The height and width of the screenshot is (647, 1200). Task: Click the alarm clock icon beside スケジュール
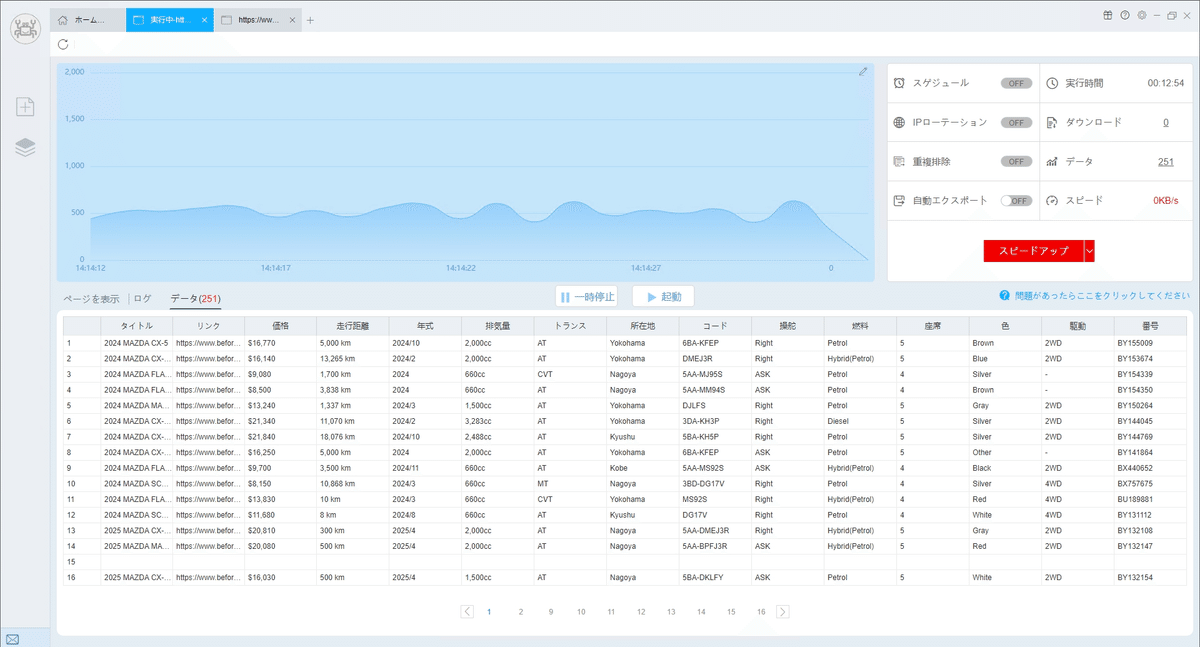[900, 83]
